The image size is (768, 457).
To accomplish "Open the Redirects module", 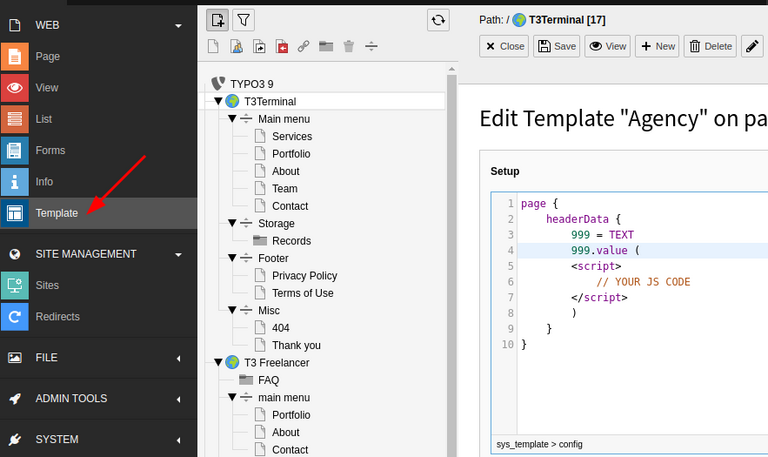I will point(57,317).
